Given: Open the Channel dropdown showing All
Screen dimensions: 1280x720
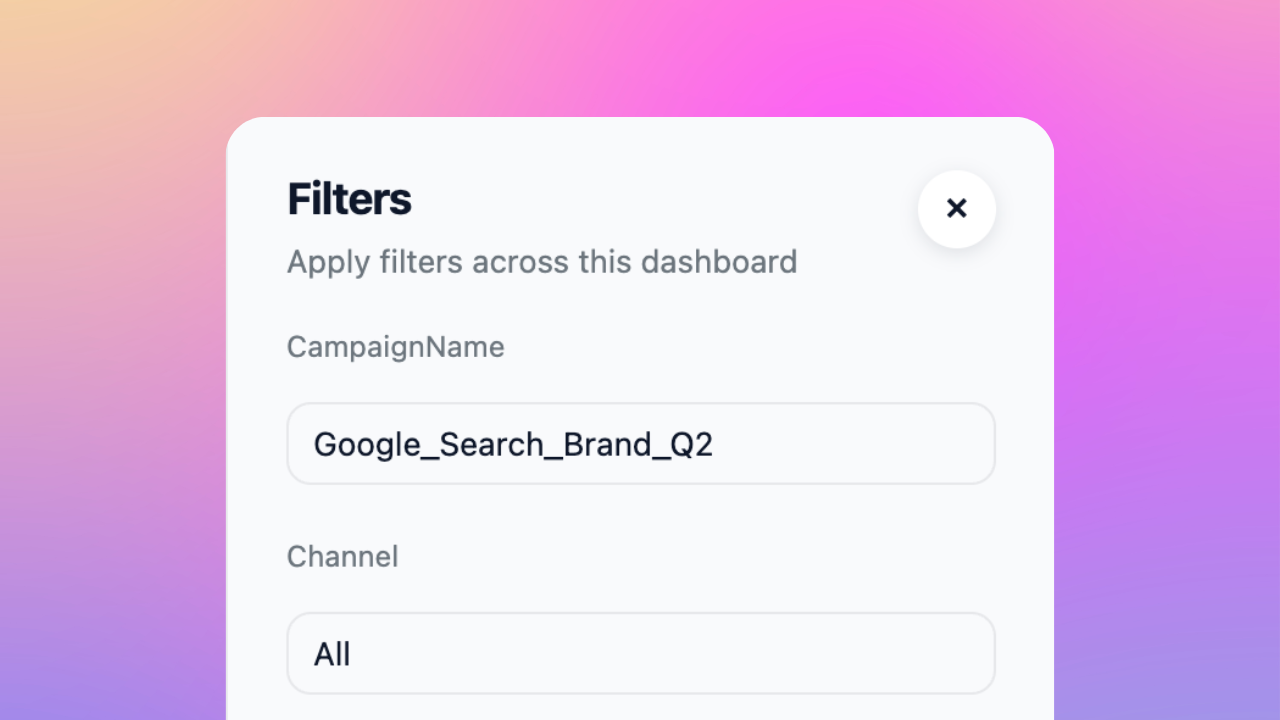Looking at the screenshot, I should pyautogui.click(x=641, y=653).
